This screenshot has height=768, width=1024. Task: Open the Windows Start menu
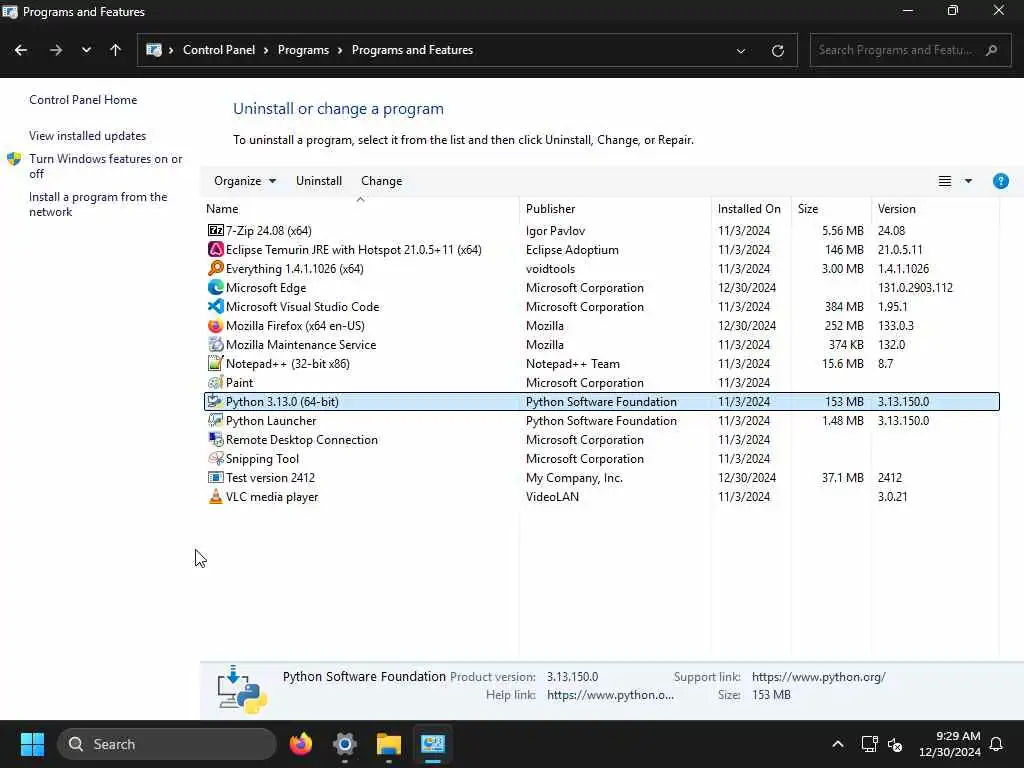32,744
